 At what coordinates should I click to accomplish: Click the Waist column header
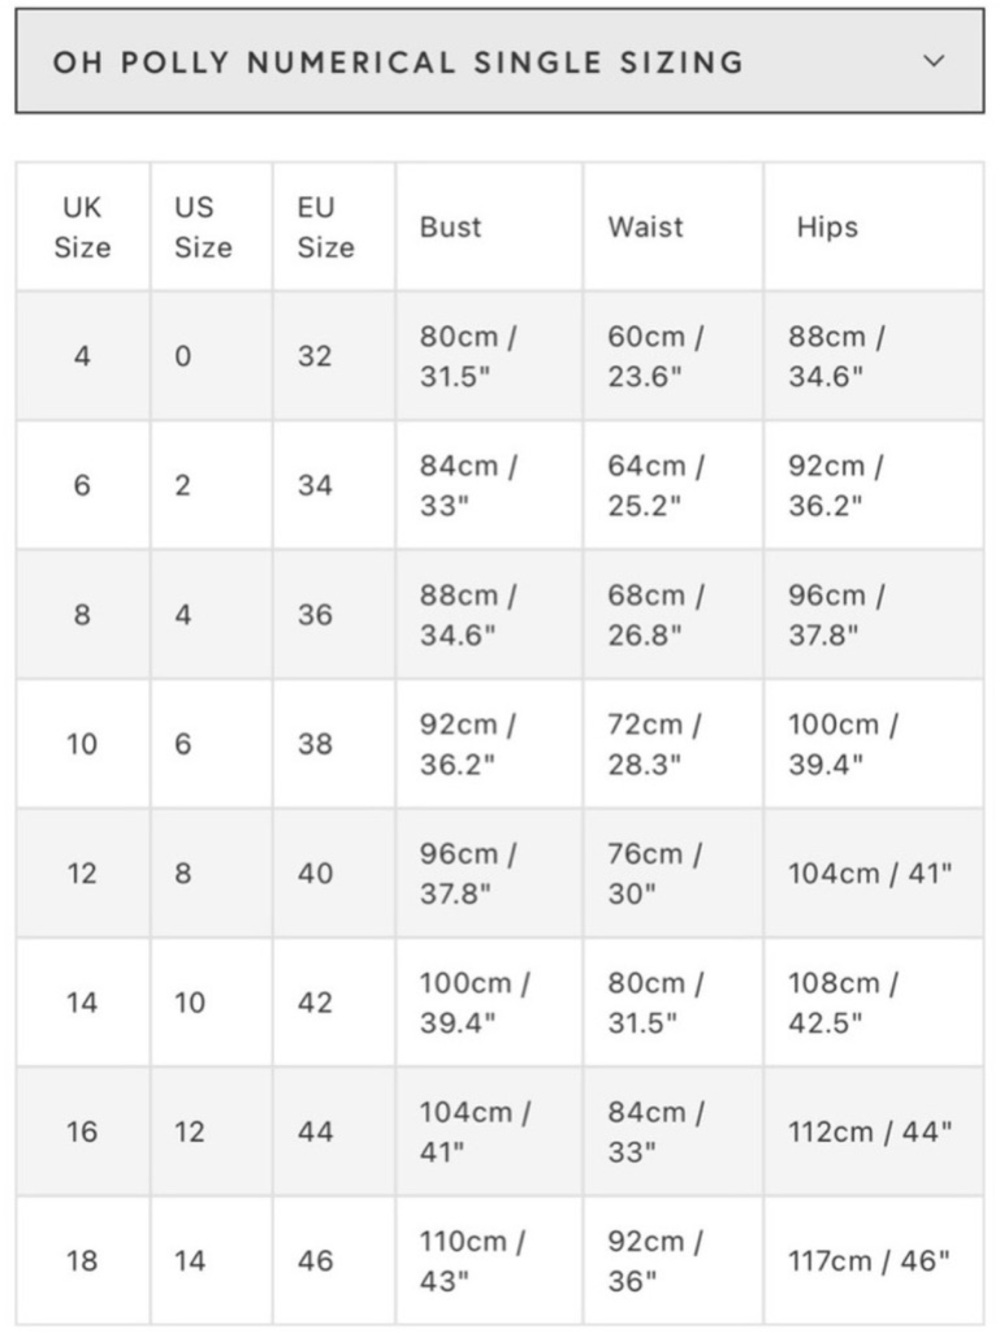click(x=673, y=227)
